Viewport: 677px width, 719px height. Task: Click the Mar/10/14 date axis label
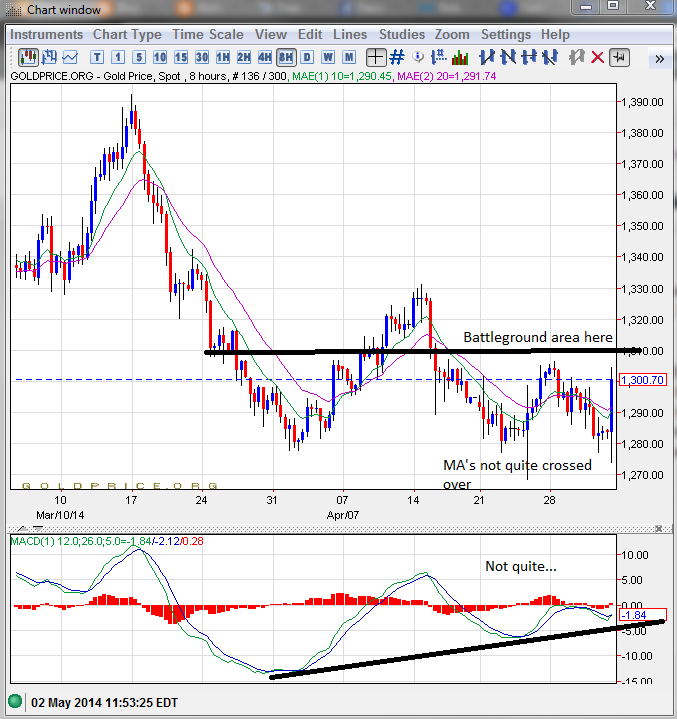click(x=60, y=515)
